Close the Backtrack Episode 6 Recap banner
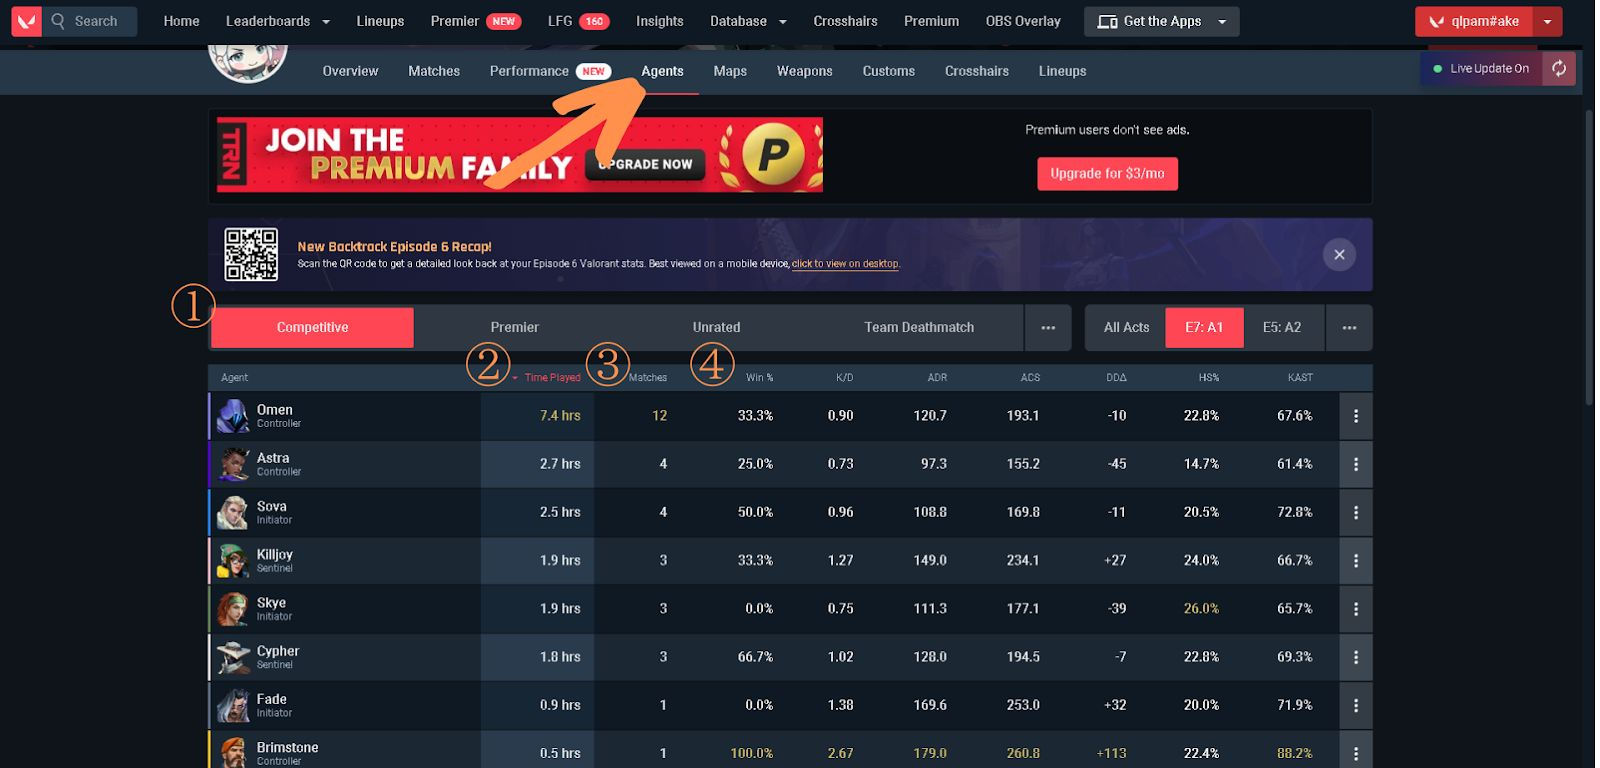The height and width of the screenshot is (768, 1600). tap(1339, 255)
